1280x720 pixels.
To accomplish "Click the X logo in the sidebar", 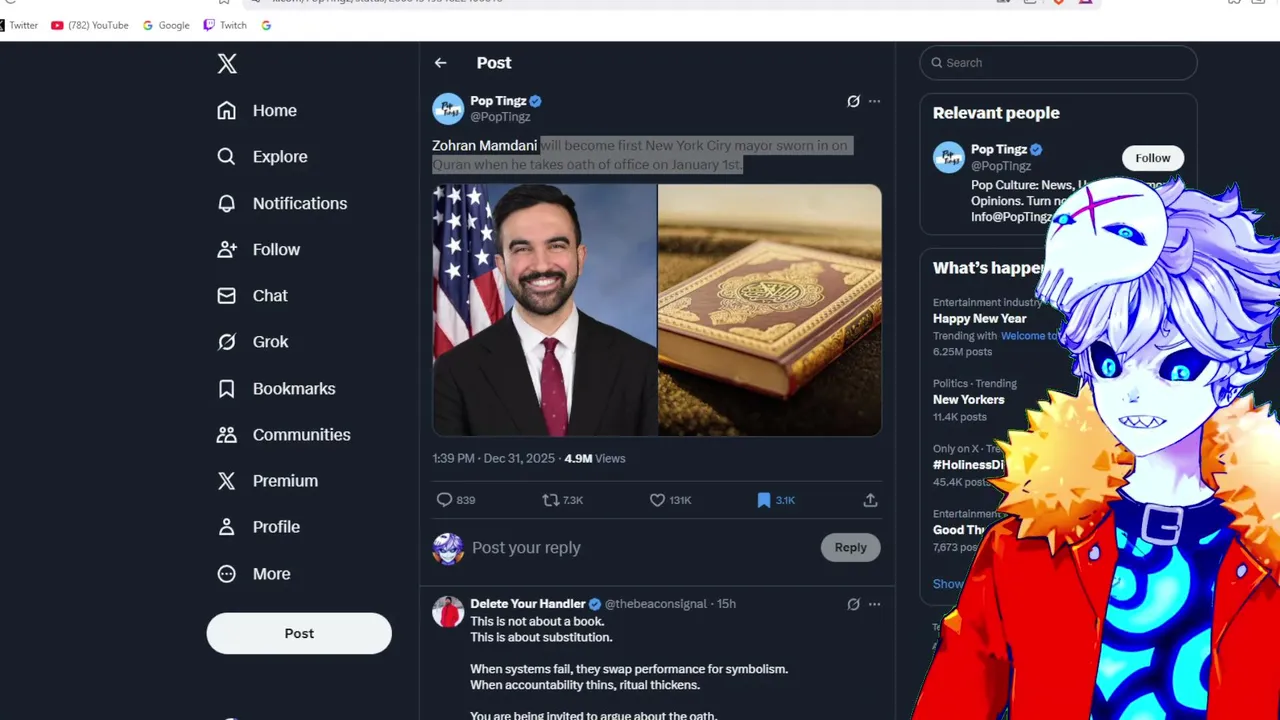I will (227, 64).
